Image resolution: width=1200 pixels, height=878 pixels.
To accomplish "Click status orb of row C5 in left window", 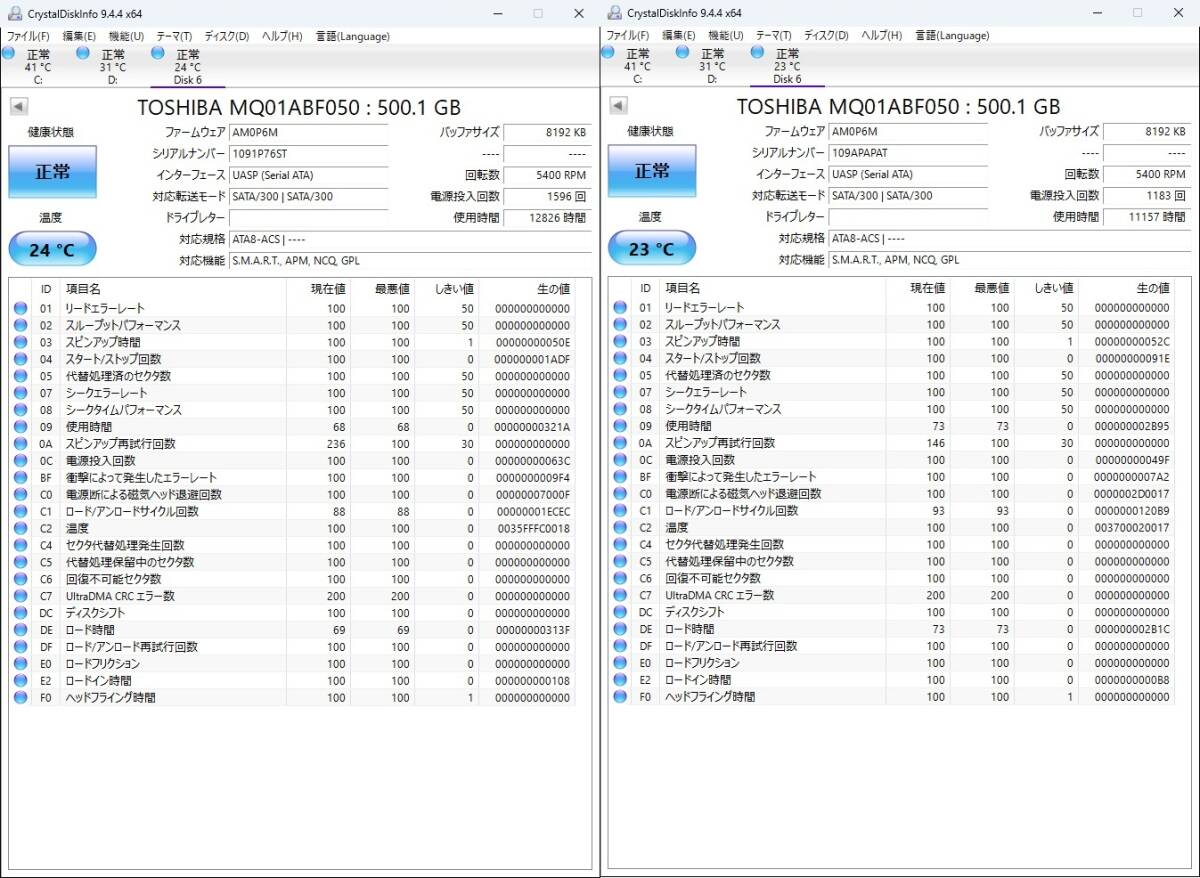I will pyautogui.click(x=21, y=562).
